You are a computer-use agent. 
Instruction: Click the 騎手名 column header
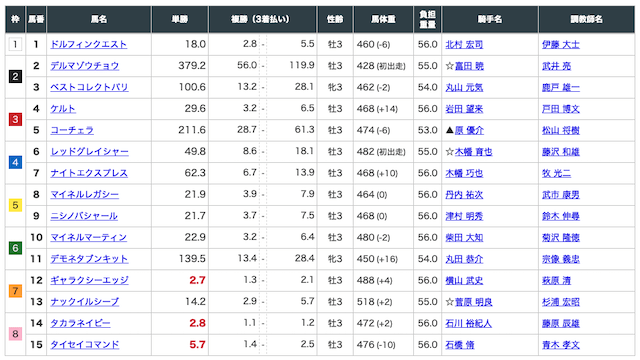coord(490,19)
